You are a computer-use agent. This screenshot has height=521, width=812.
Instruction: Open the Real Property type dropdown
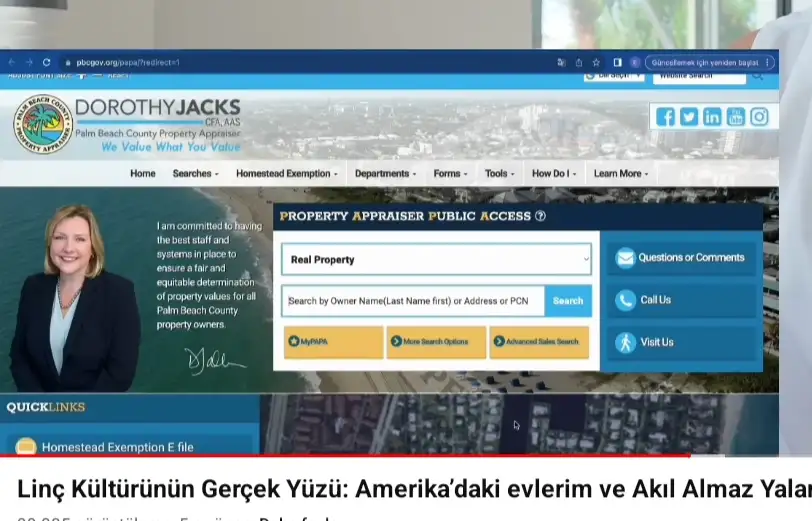[436, 260]
